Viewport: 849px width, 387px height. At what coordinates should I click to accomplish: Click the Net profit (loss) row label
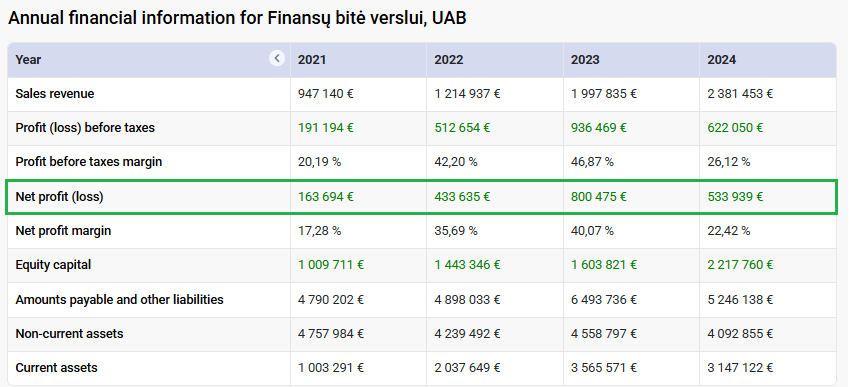[59, 197]
